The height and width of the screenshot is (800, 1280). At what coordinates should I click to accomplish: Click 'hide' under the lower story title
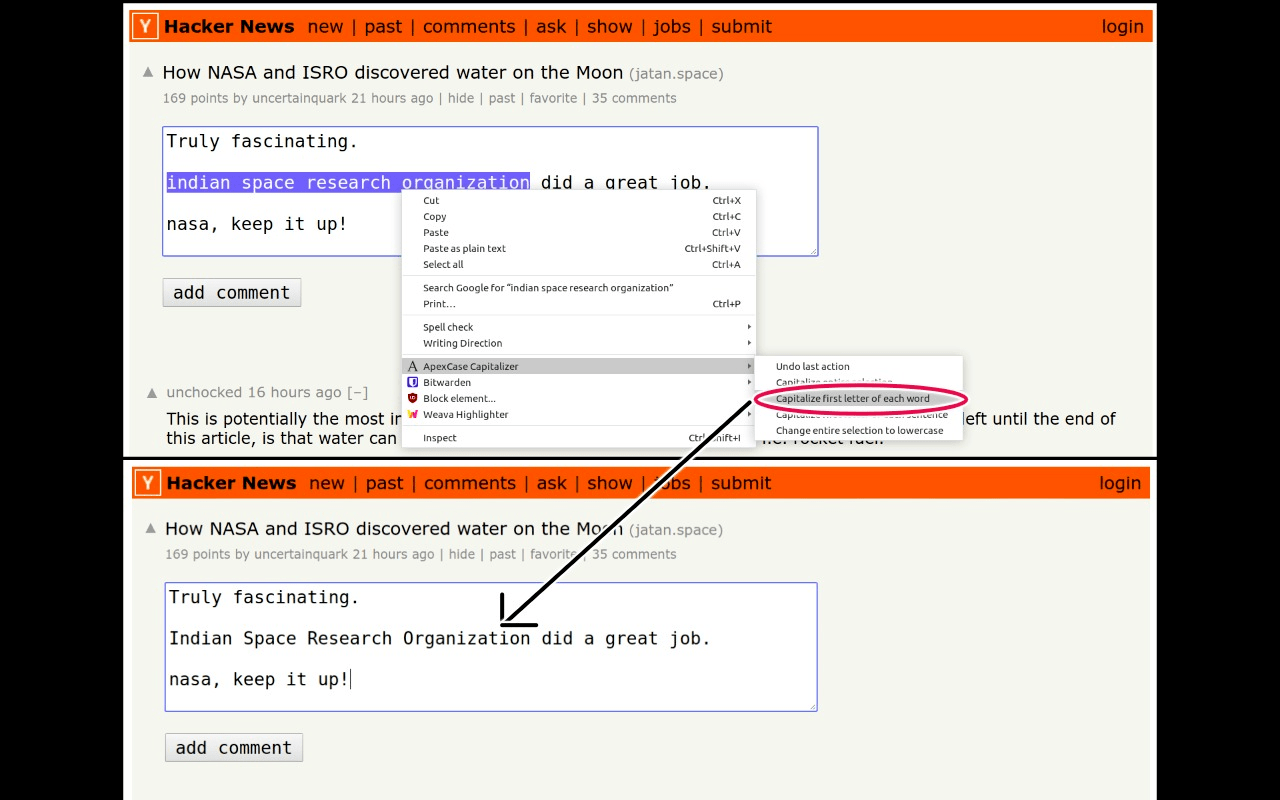(x=462, y=554)
